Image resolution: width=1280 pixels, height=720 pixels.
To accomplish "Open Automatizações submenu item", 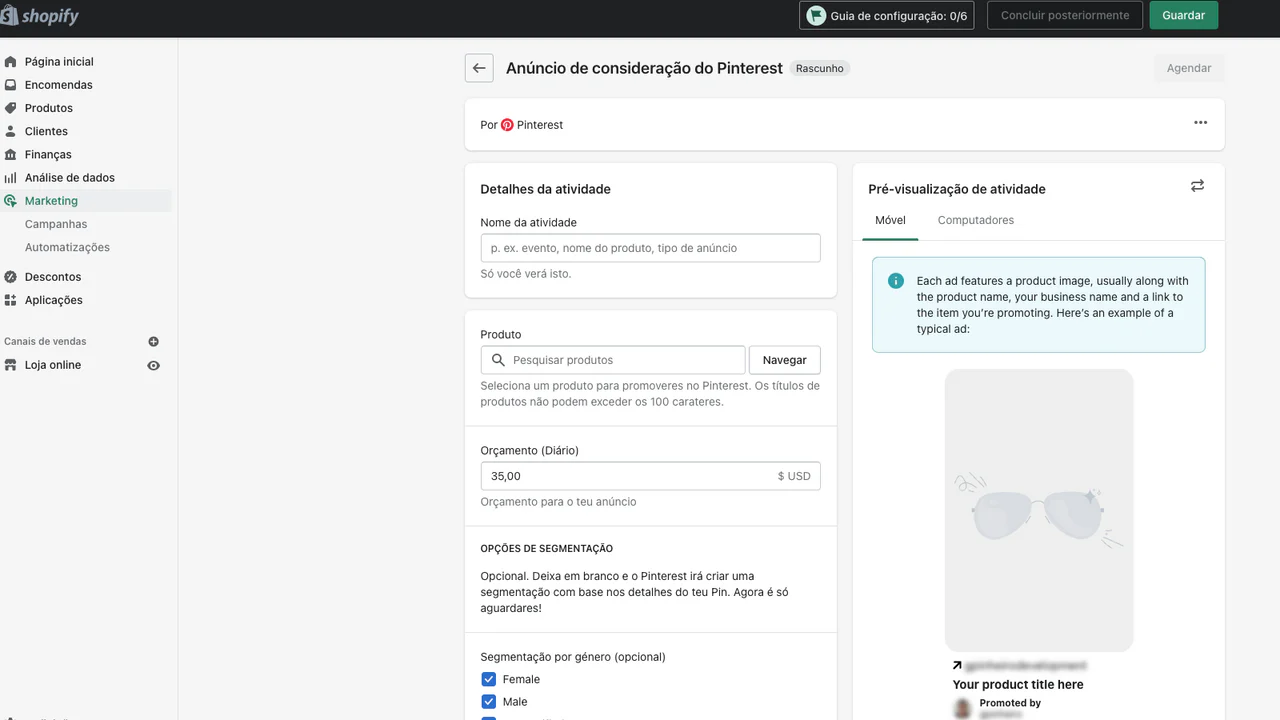I will [67, 247].
